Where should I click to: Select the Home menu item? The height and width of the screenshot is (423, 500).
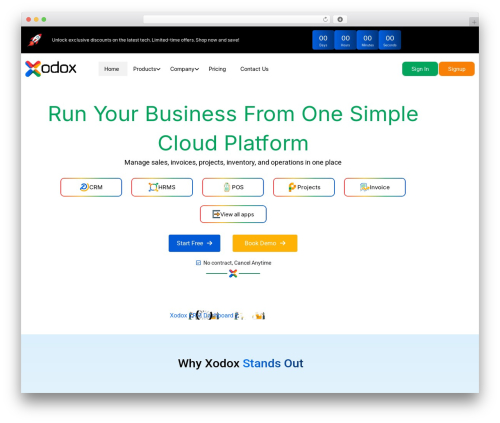point(112,69)
